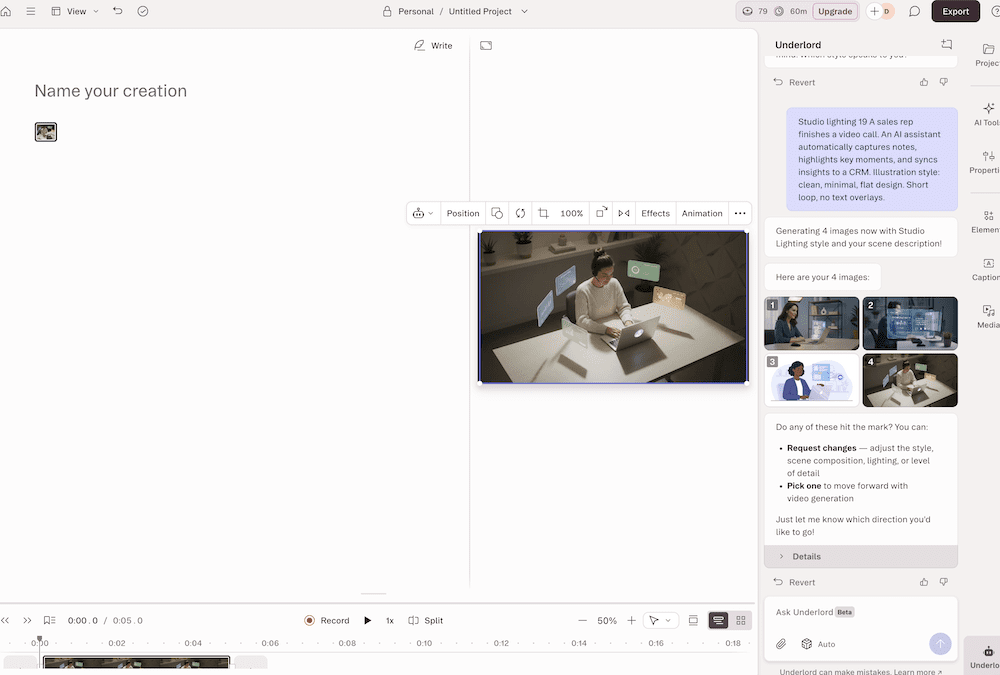
Task: Open the Untitled Project name dropdown
Action: 488,11
